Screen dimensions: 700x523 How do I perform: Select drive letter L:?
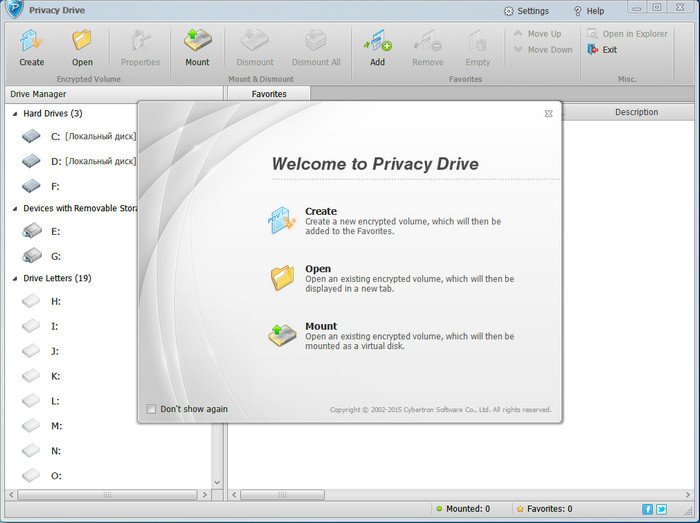point(40,401)
